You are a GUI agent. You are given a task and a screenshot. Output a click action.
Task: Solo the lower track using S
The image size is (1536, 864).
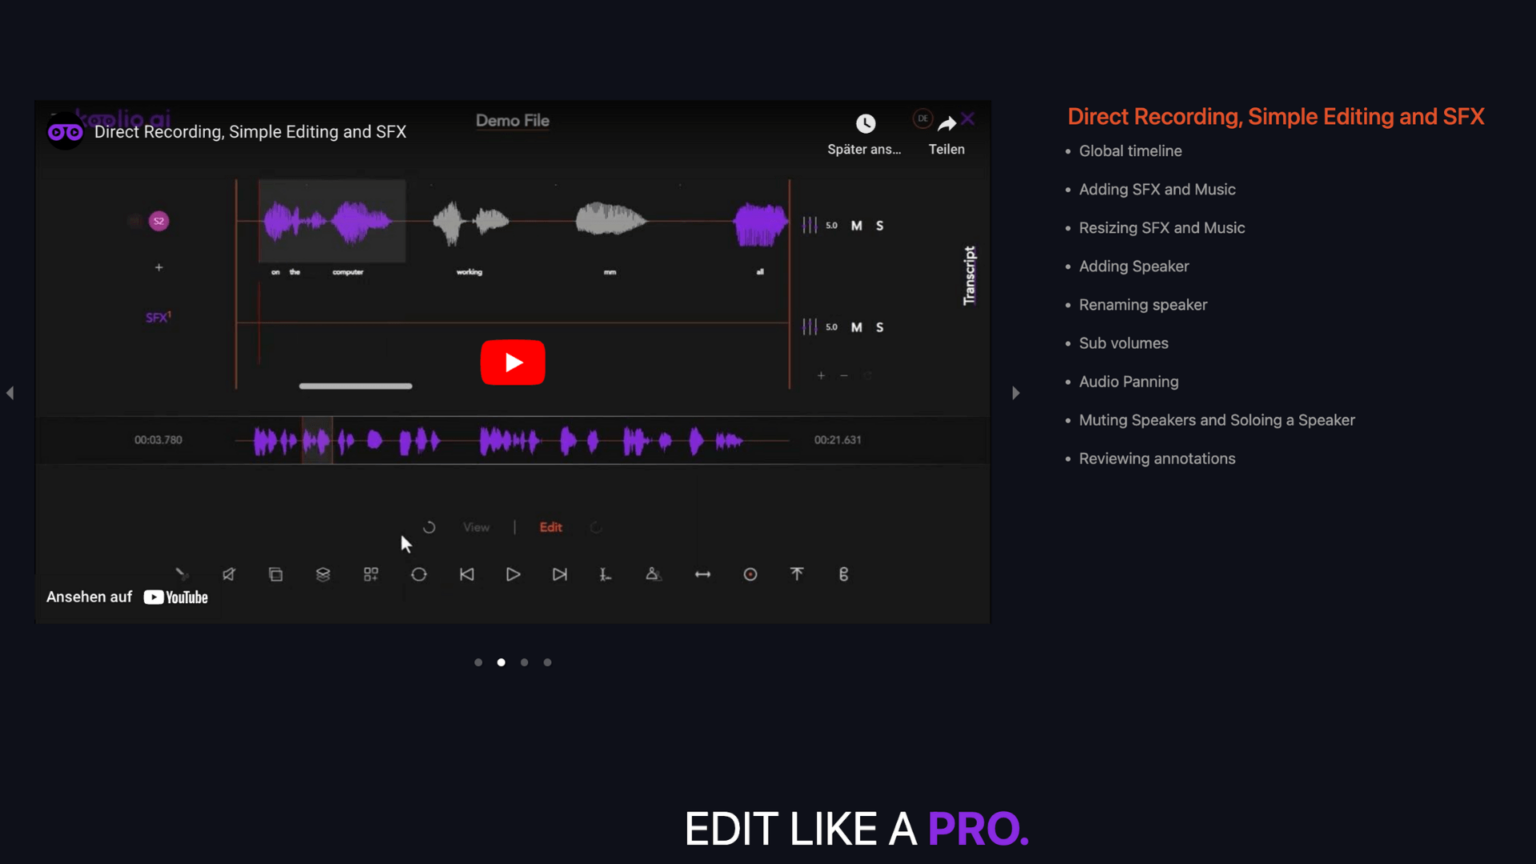coord(879,327)
